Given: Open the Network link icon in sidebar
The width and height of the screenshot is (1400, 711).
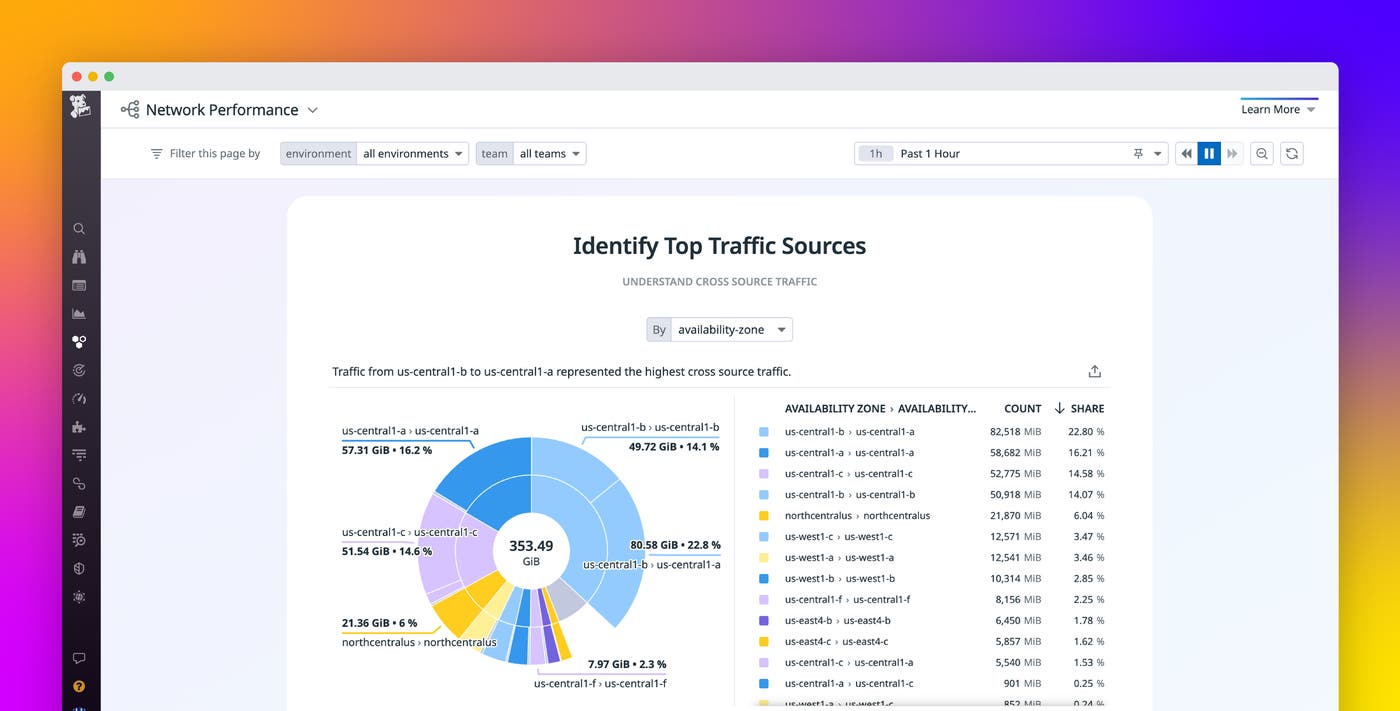Looking at the screenshot, I should pyautogui.click(x=79, y=483).
